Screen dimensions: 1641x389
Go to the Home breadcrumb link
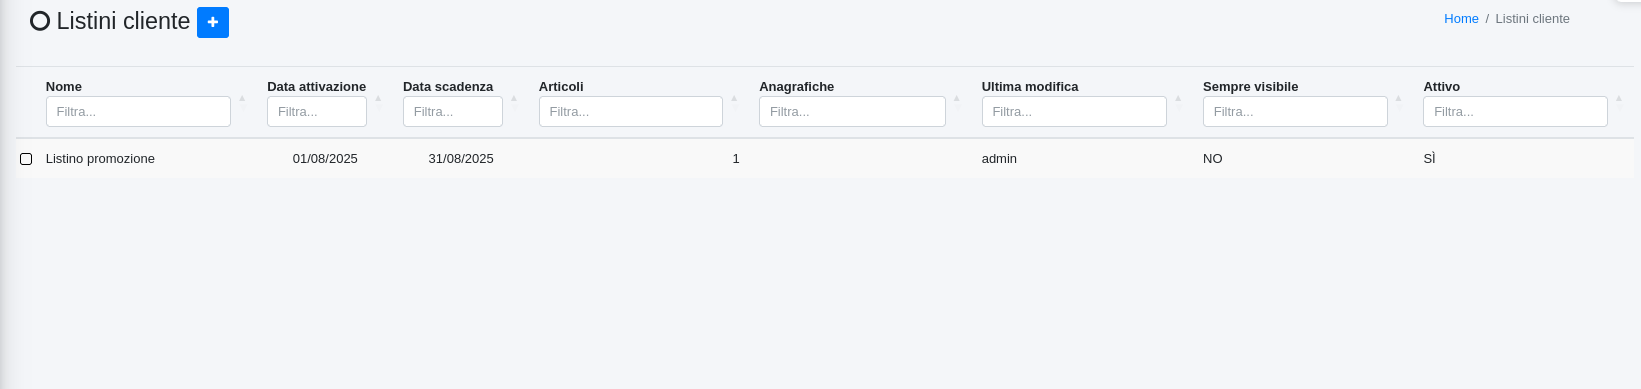pos(1461,19)
